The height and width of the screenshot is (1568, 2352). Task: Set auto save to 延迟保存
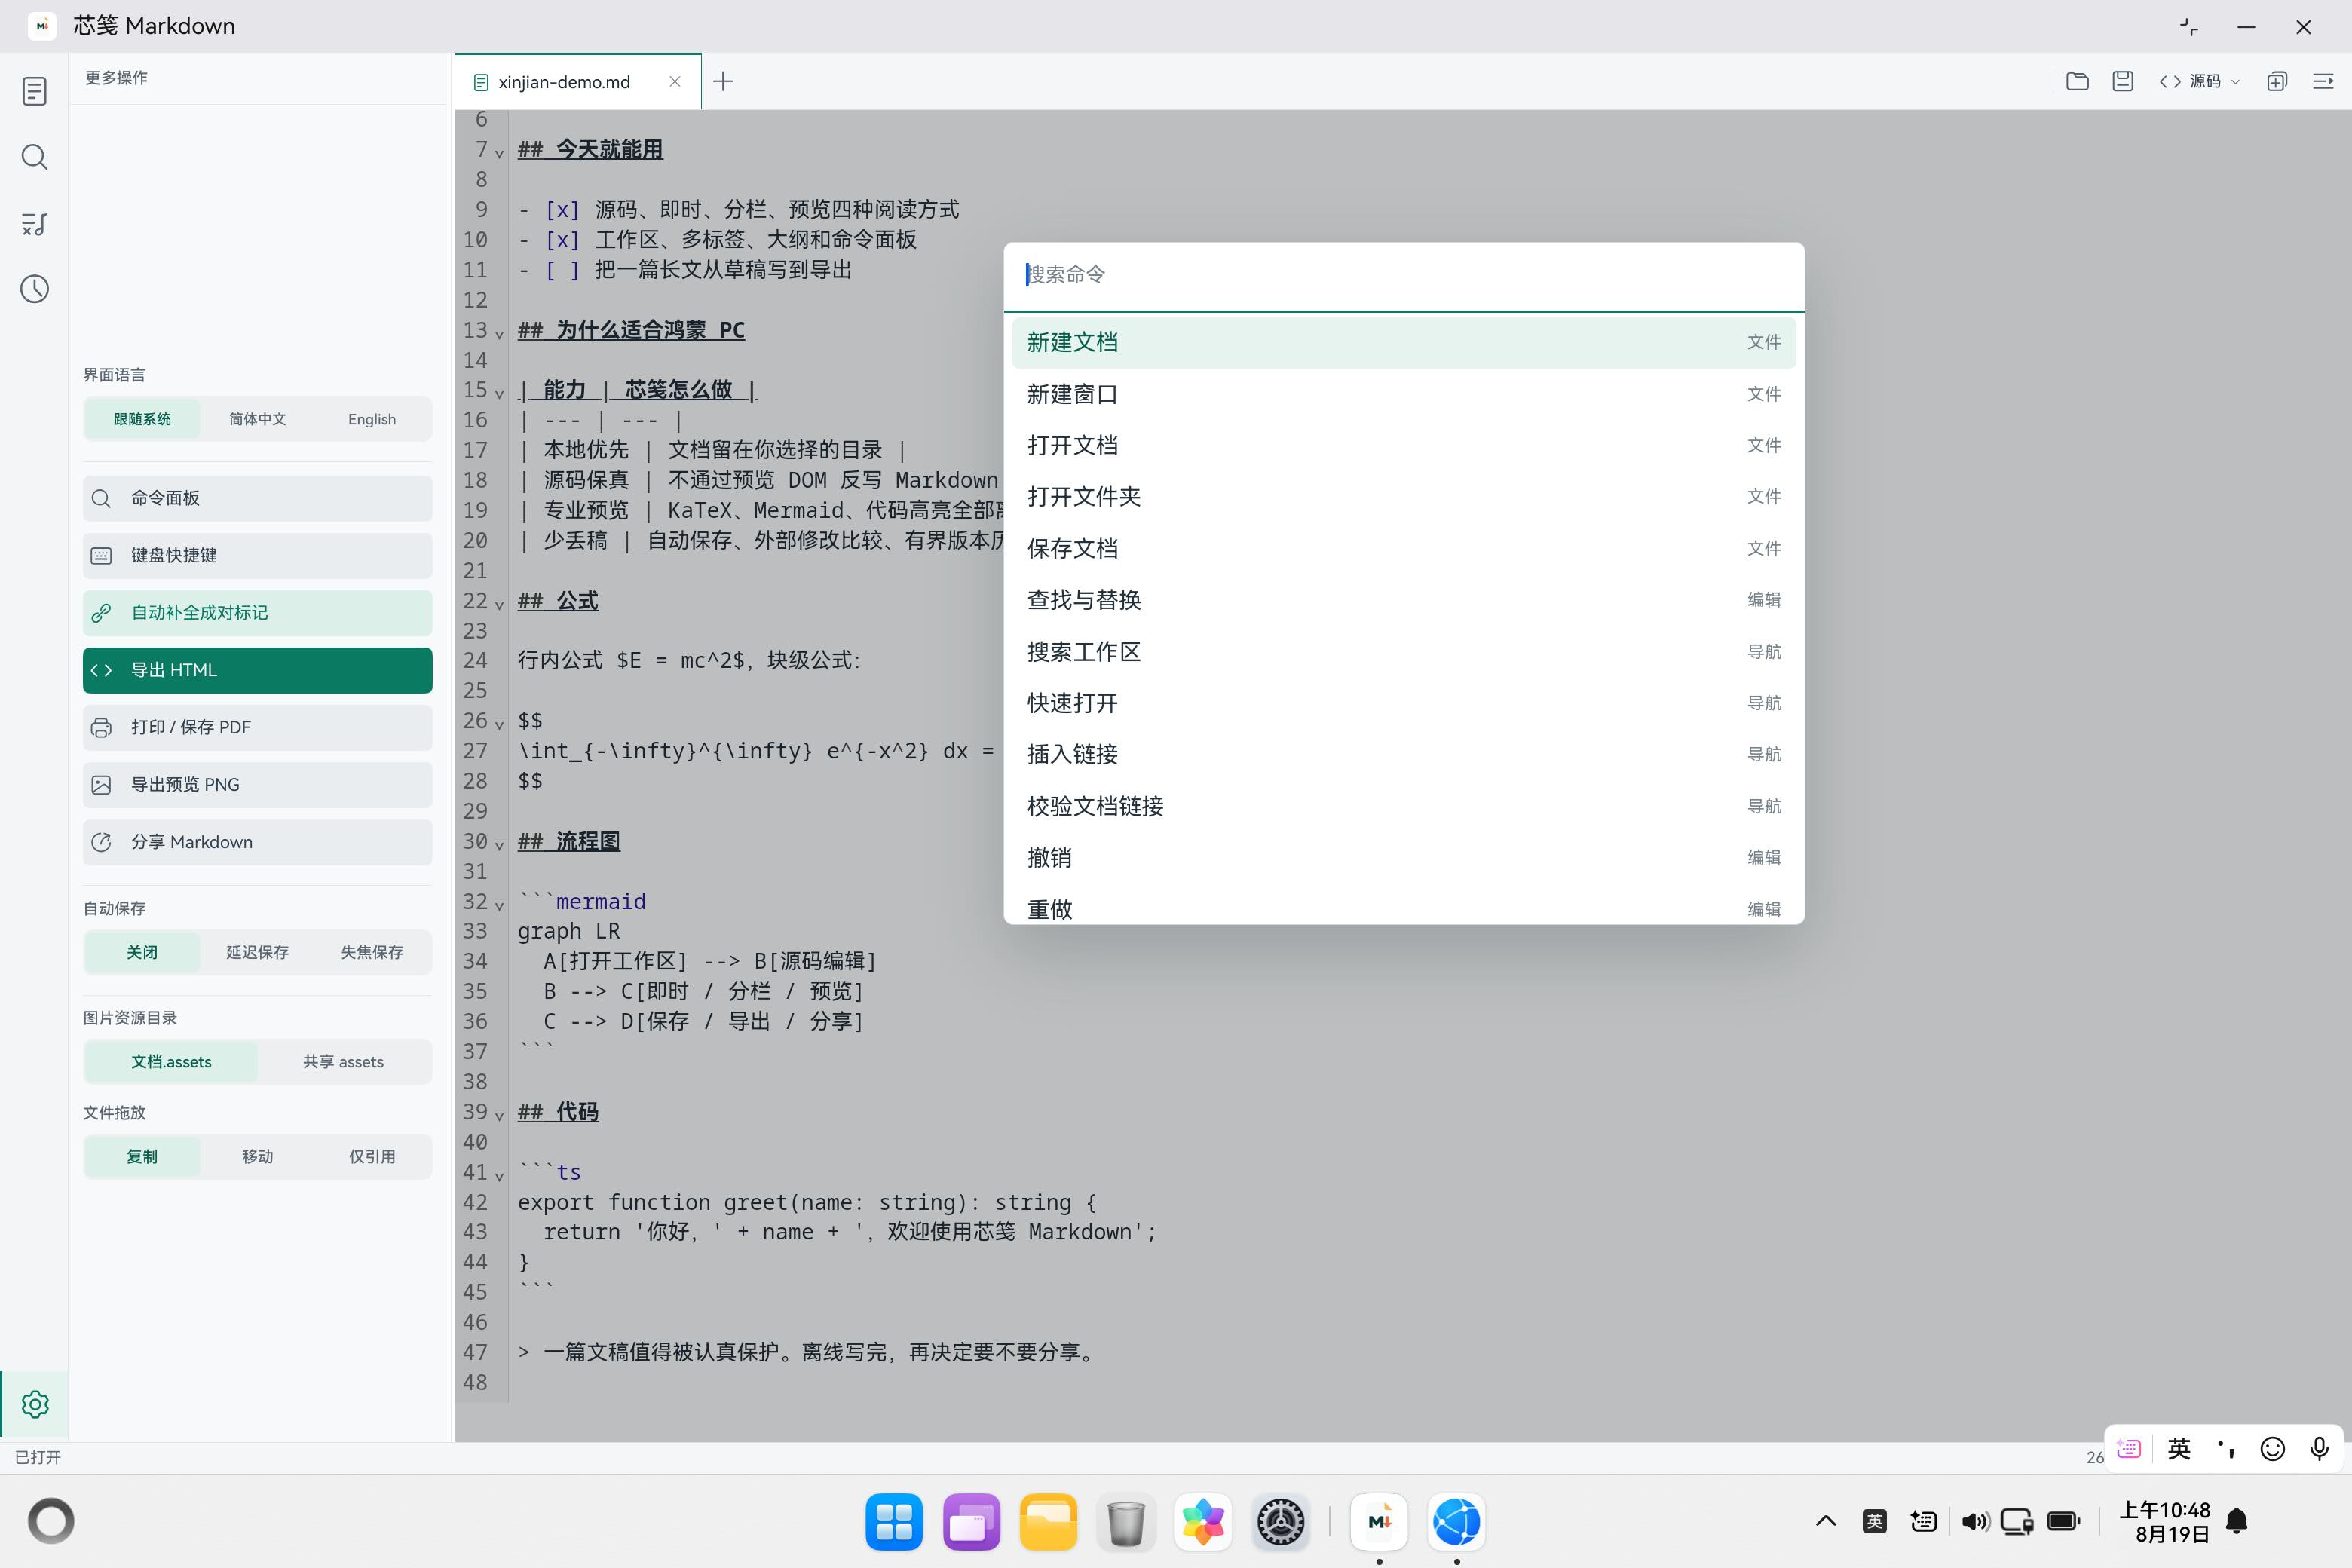257,952
